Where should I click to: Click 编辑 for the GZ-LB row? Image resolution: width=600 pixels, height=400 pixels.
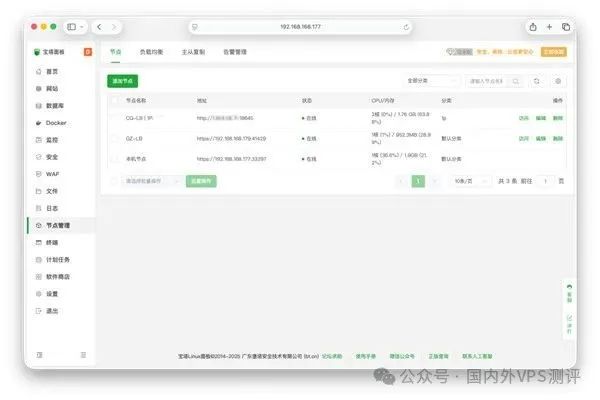(541, 138)
